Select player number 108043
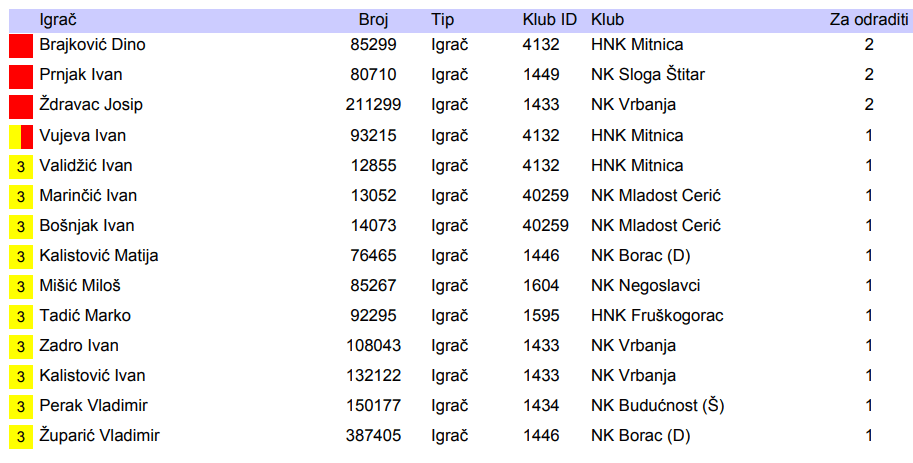 [374, 346]
